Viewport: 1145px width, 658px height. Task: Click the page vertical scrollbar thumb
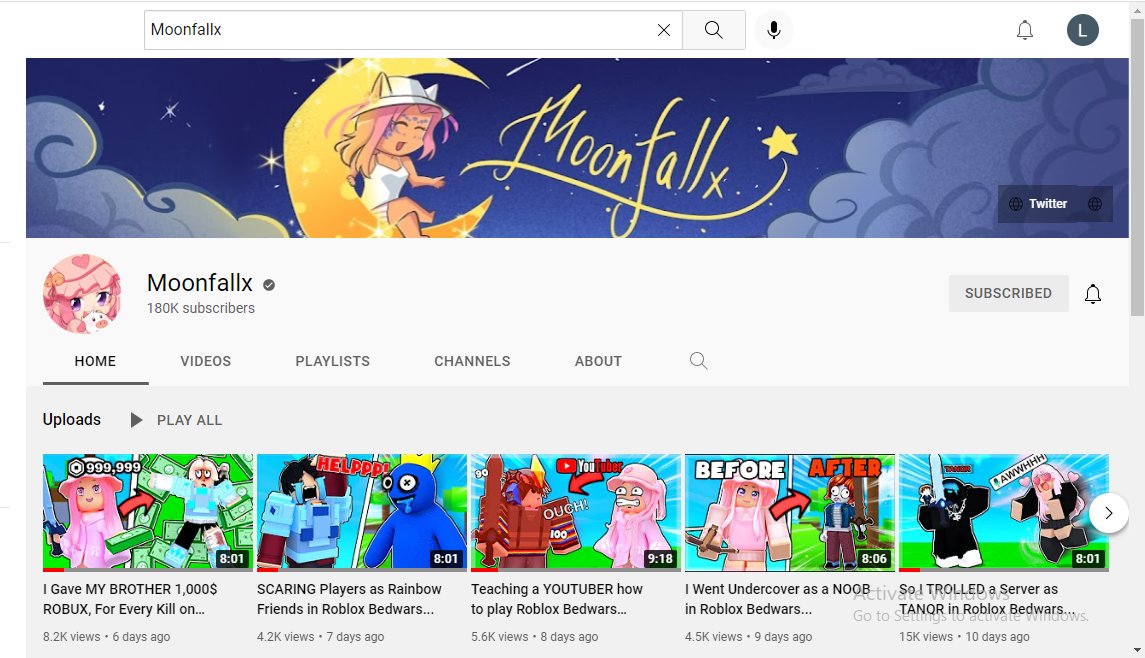pos(1137,167)
